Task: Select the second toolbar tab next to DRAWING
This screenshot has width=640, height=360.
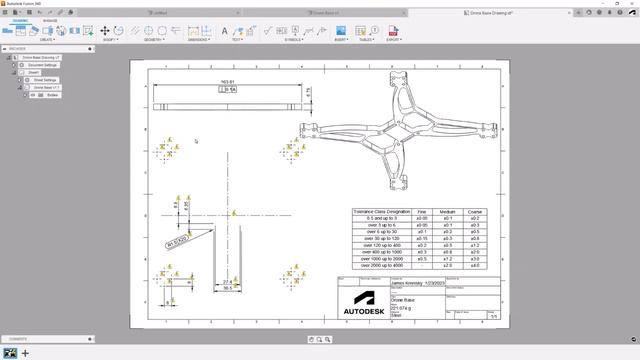Action: pos(50,20)
